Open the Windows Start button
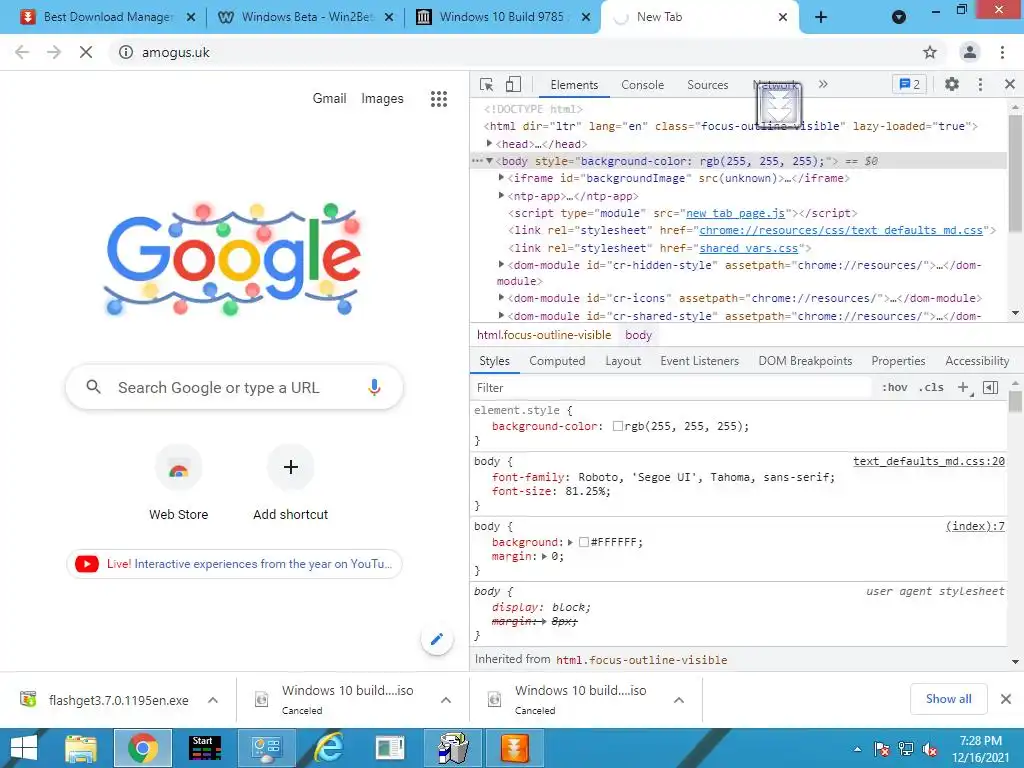Viewport: 1024px width, 768px height. 24,748
